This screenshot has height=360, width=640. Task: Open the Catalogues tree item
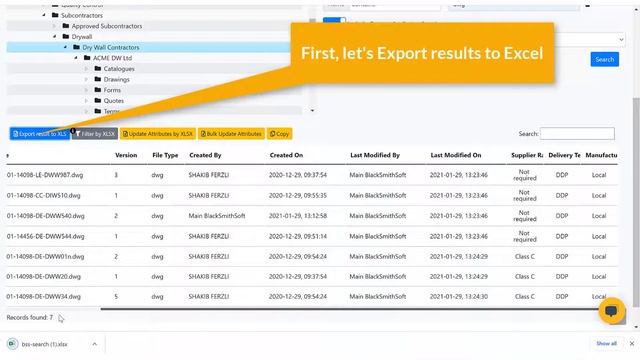click(x=119, y=69)
